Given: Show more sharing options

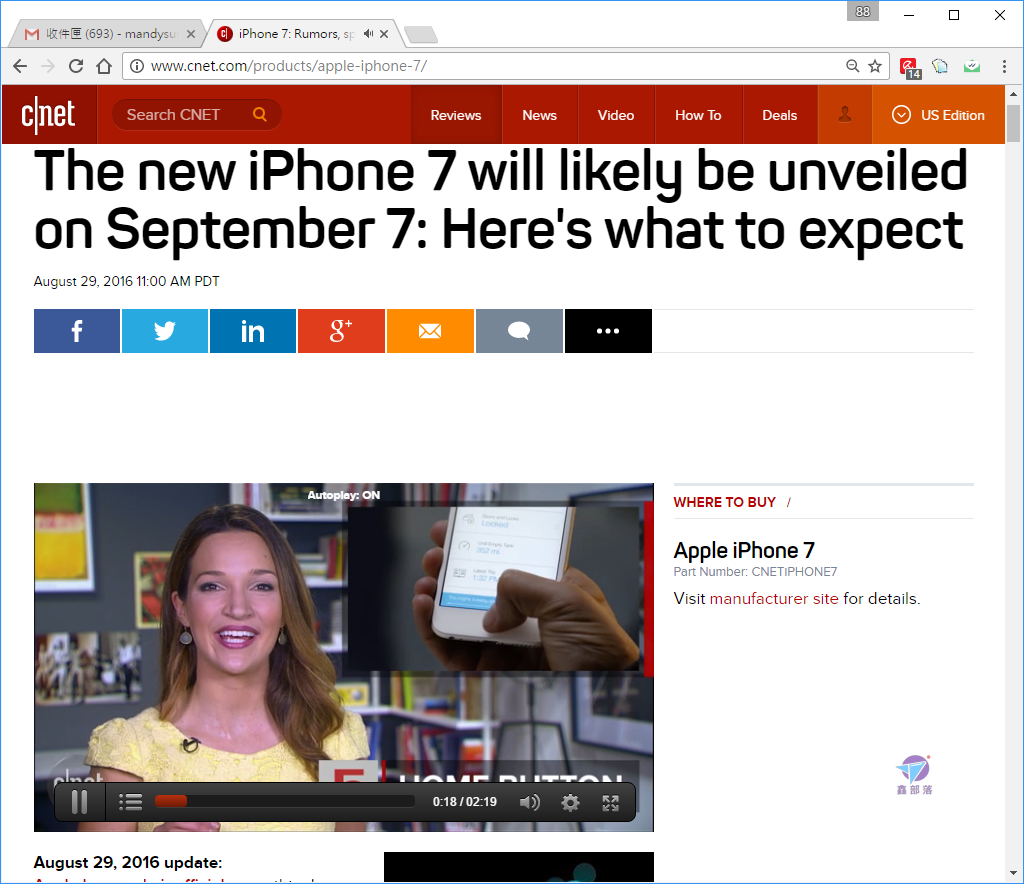Looking at the screenshot, I should (608, 331).
